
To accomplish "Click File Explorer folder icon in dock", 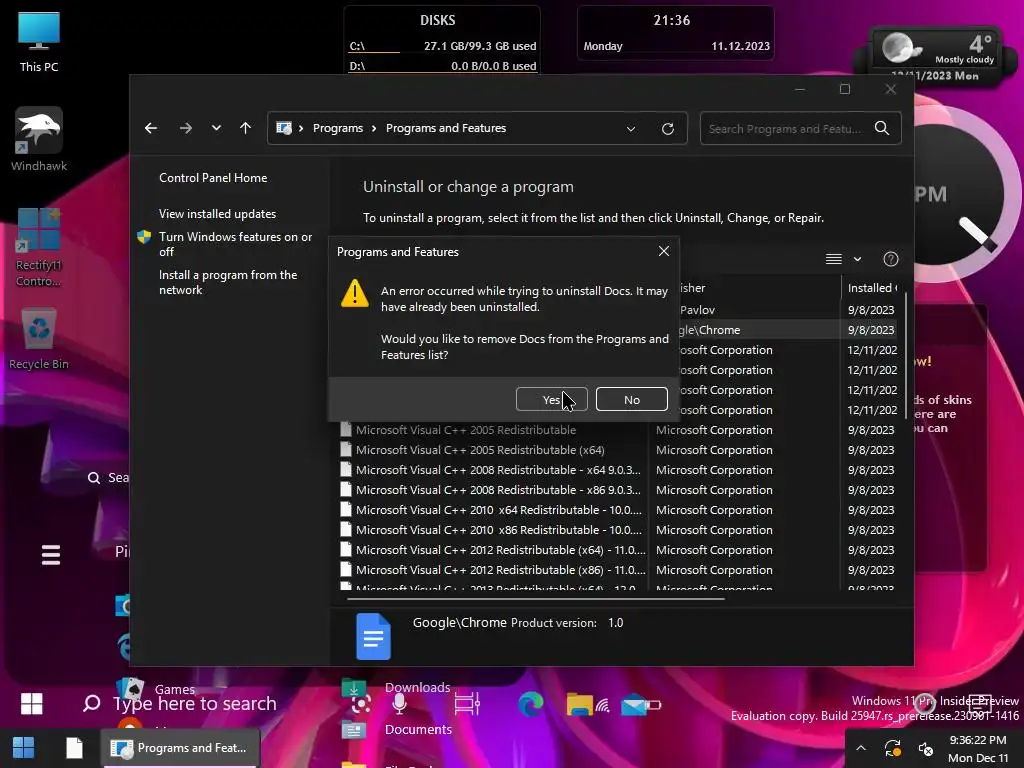I will 579,704.
